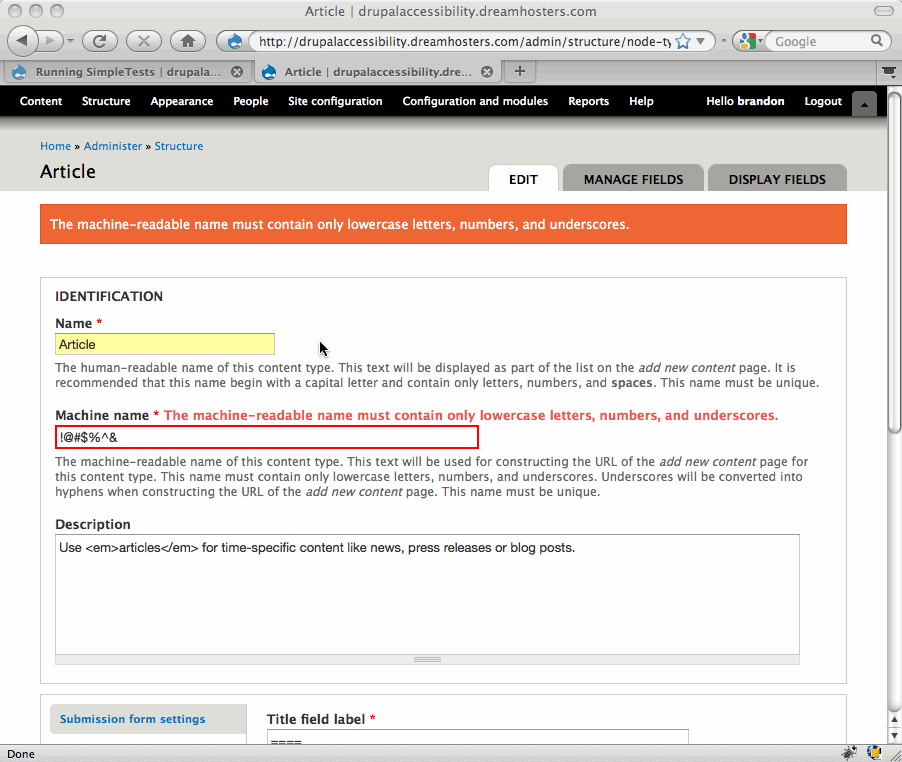Close the Article browser tab
Viewport: 902px width, 762px height.
[487, 72]
